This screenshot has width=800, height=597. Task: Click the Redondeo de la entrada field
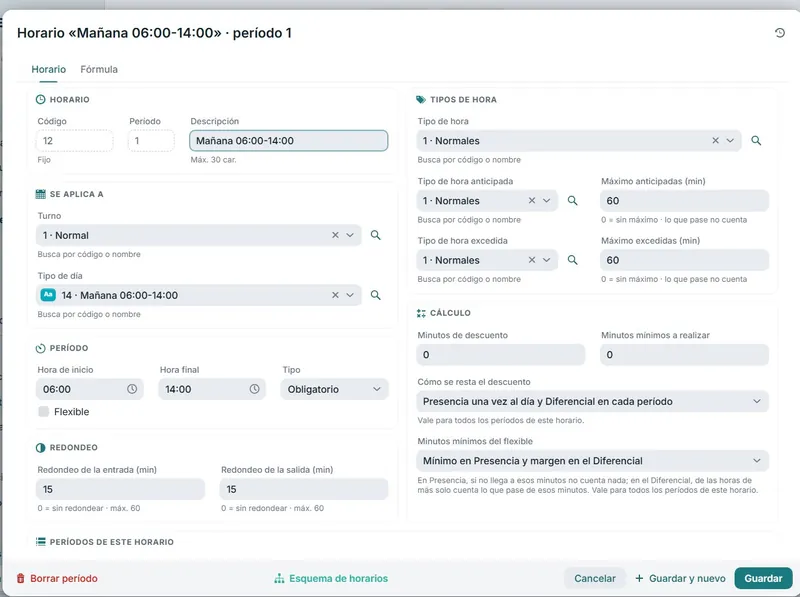click(x=120, y=489)
